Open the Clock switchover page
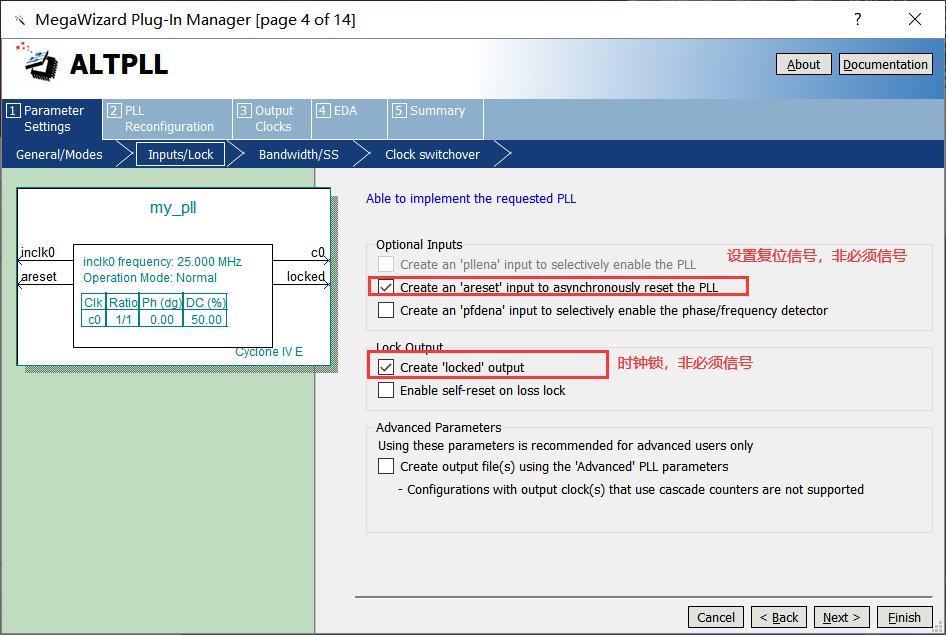The width and height of the screenshot is (946, 635). [x=433, y=154]
